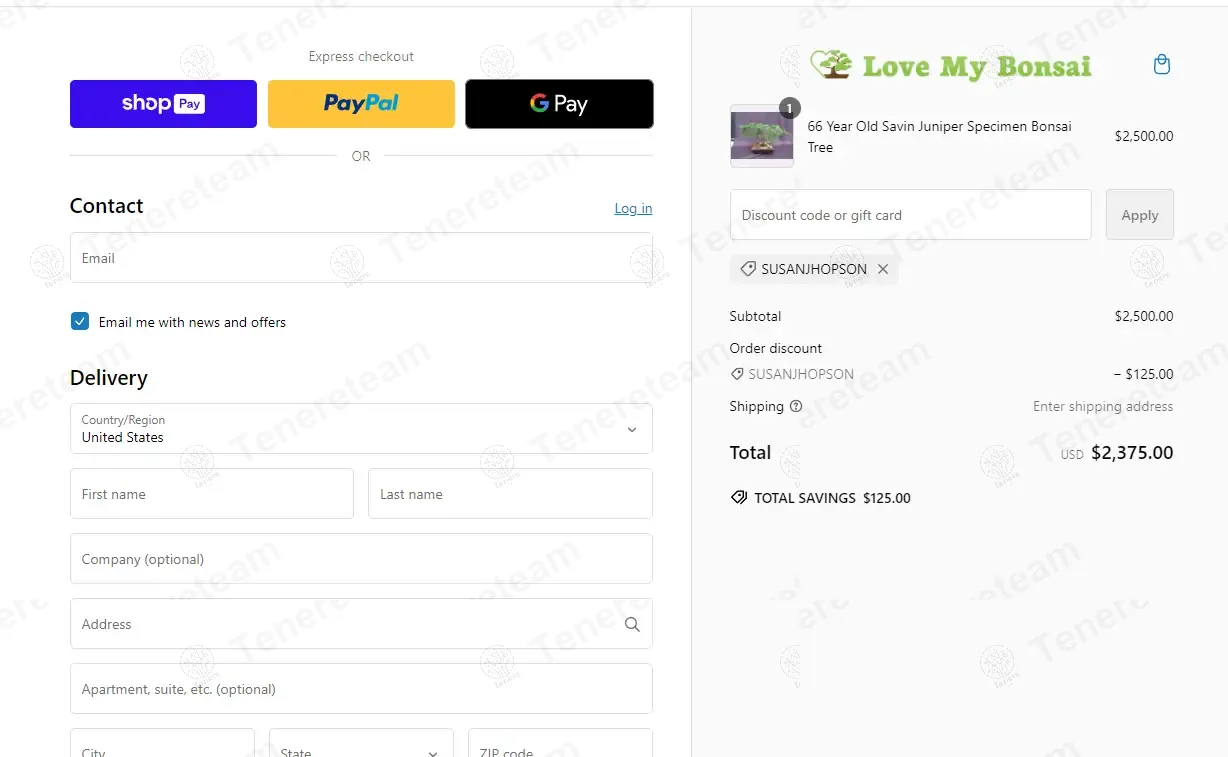Click the Total Savings tag icon
The height and width of the screenshot is (757, 1228).
[x=739, y=498]
